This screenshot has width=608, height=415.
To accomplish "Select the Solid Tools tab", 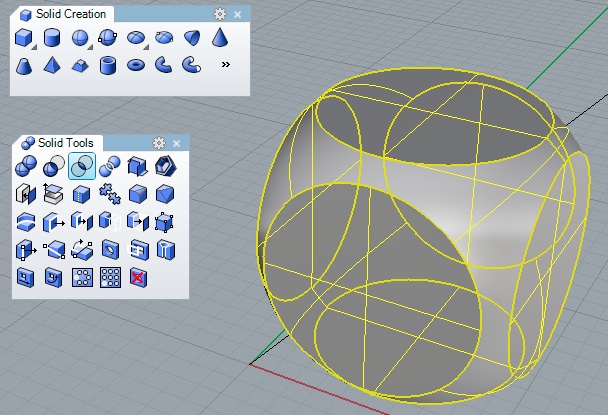I will [x=58, y=143].
